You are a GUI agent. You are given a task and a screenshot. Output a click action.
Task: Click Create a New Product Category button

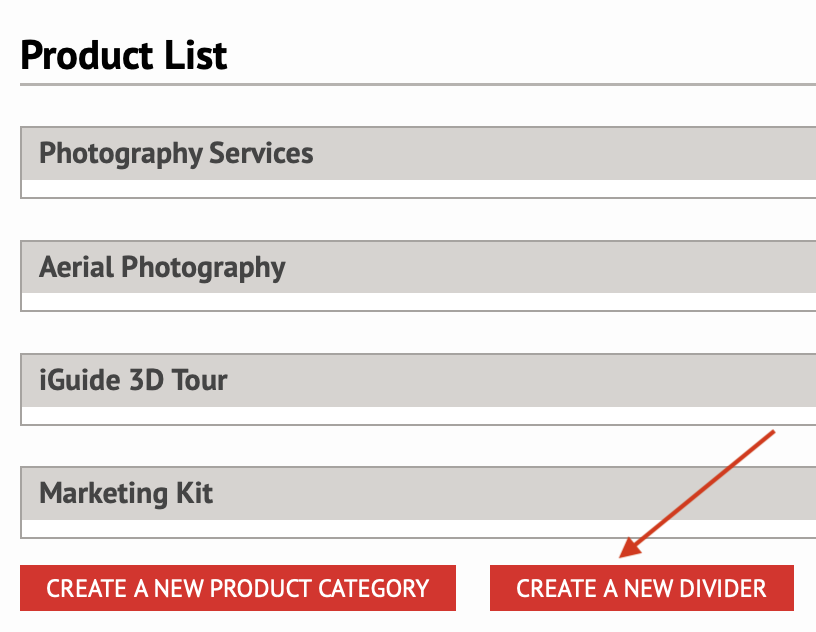pyautogui.click(x=238, y=588)
